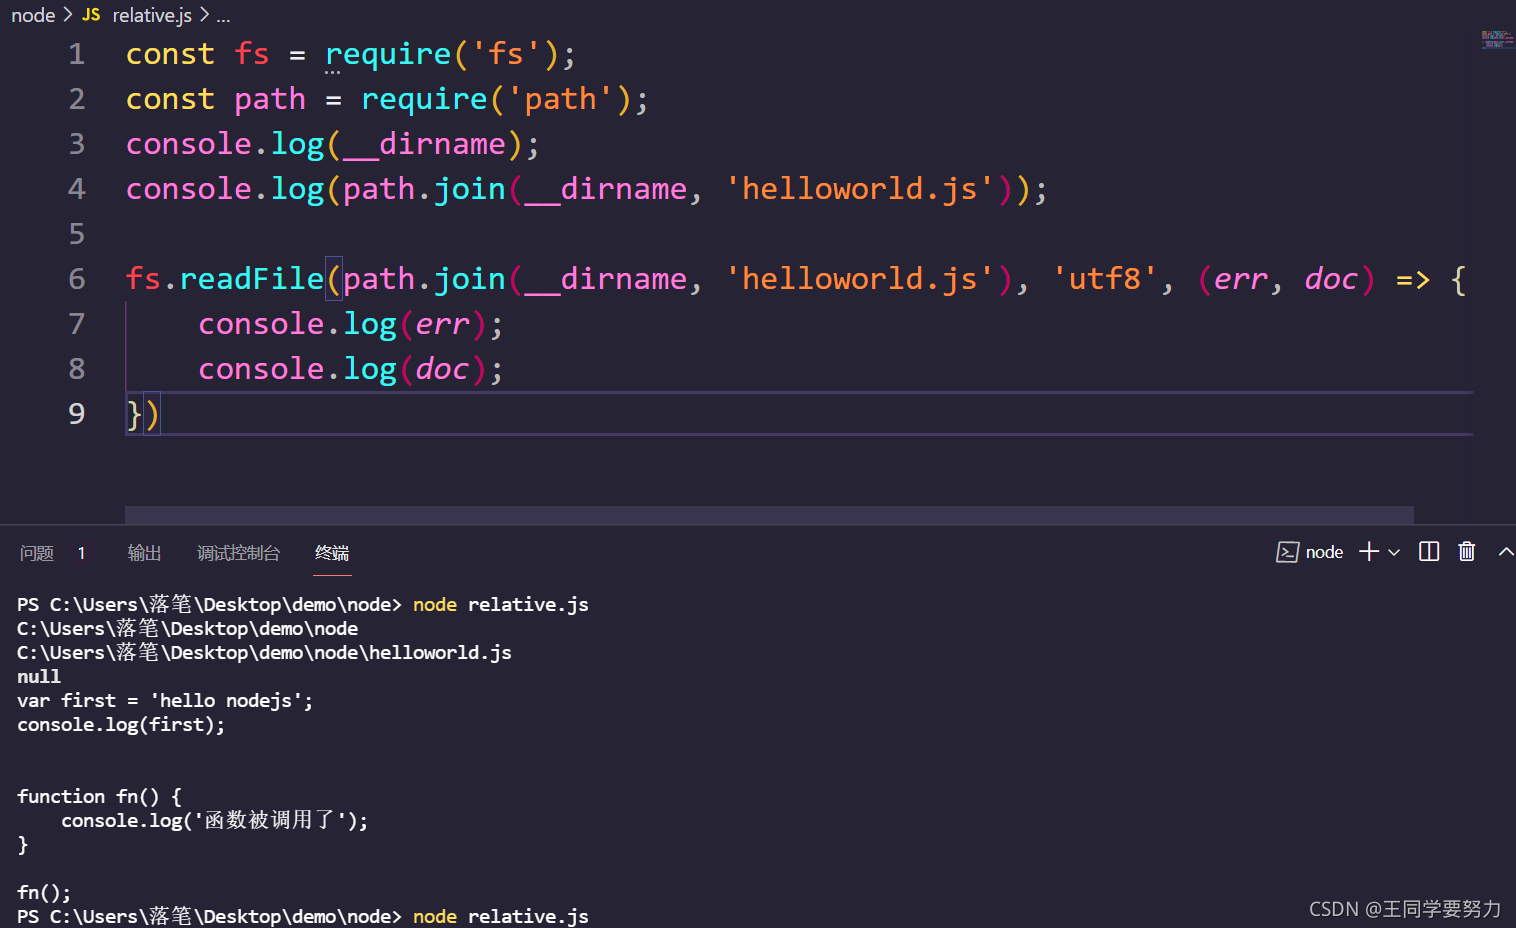Open the new terminal launch profile dropdown
1516x928 pixels.
[x=1394, y=552]
